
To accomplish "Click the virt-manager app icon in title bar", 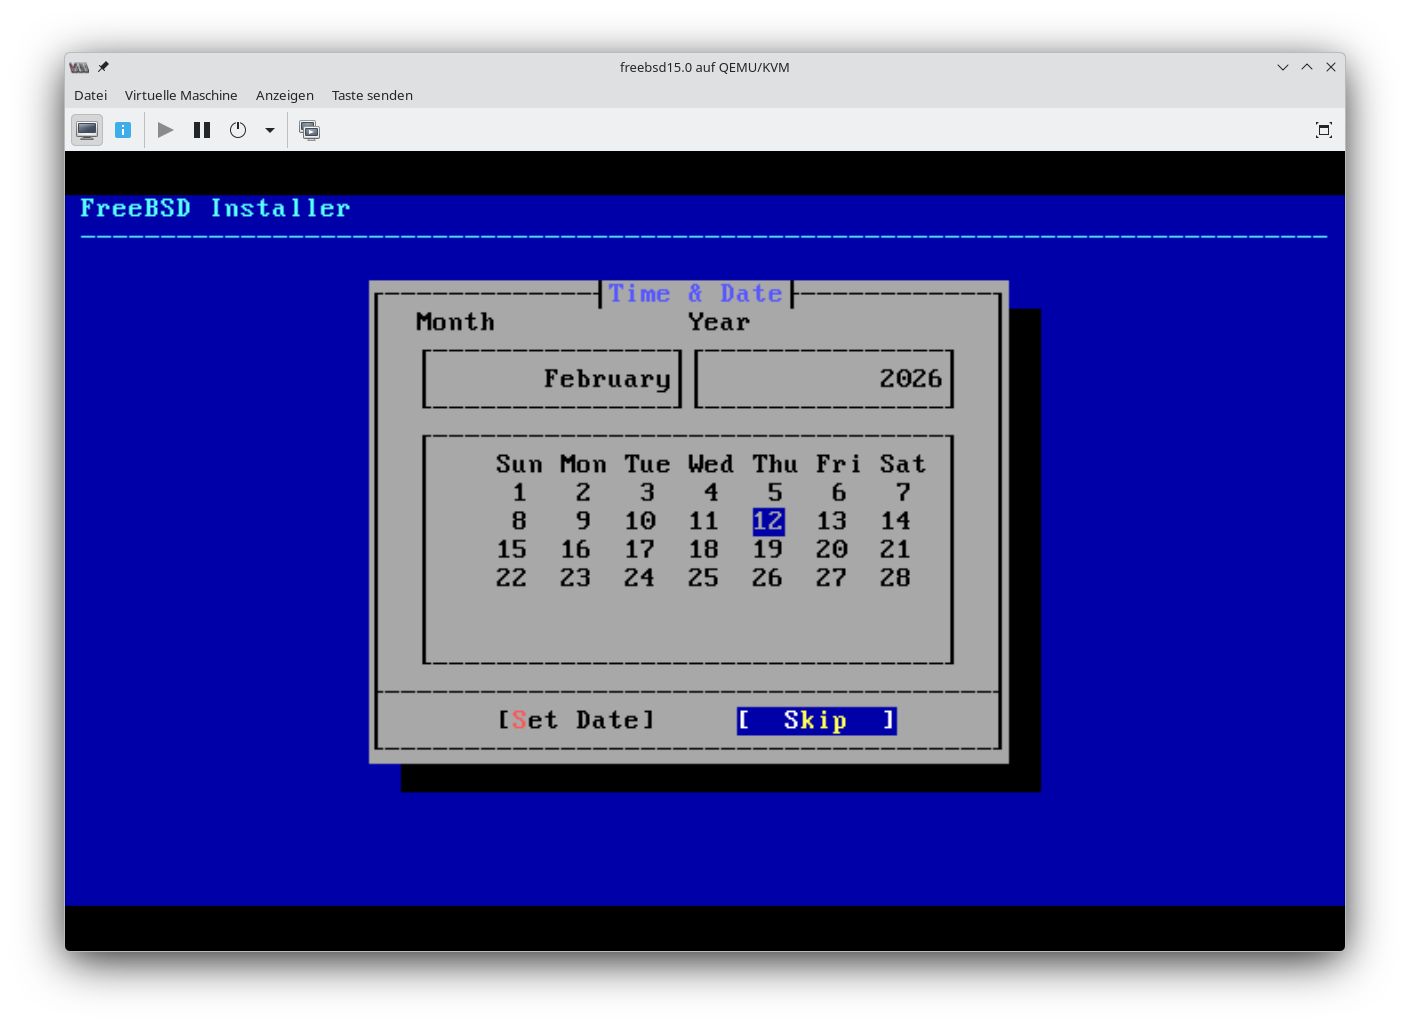I will pos(79,67).
